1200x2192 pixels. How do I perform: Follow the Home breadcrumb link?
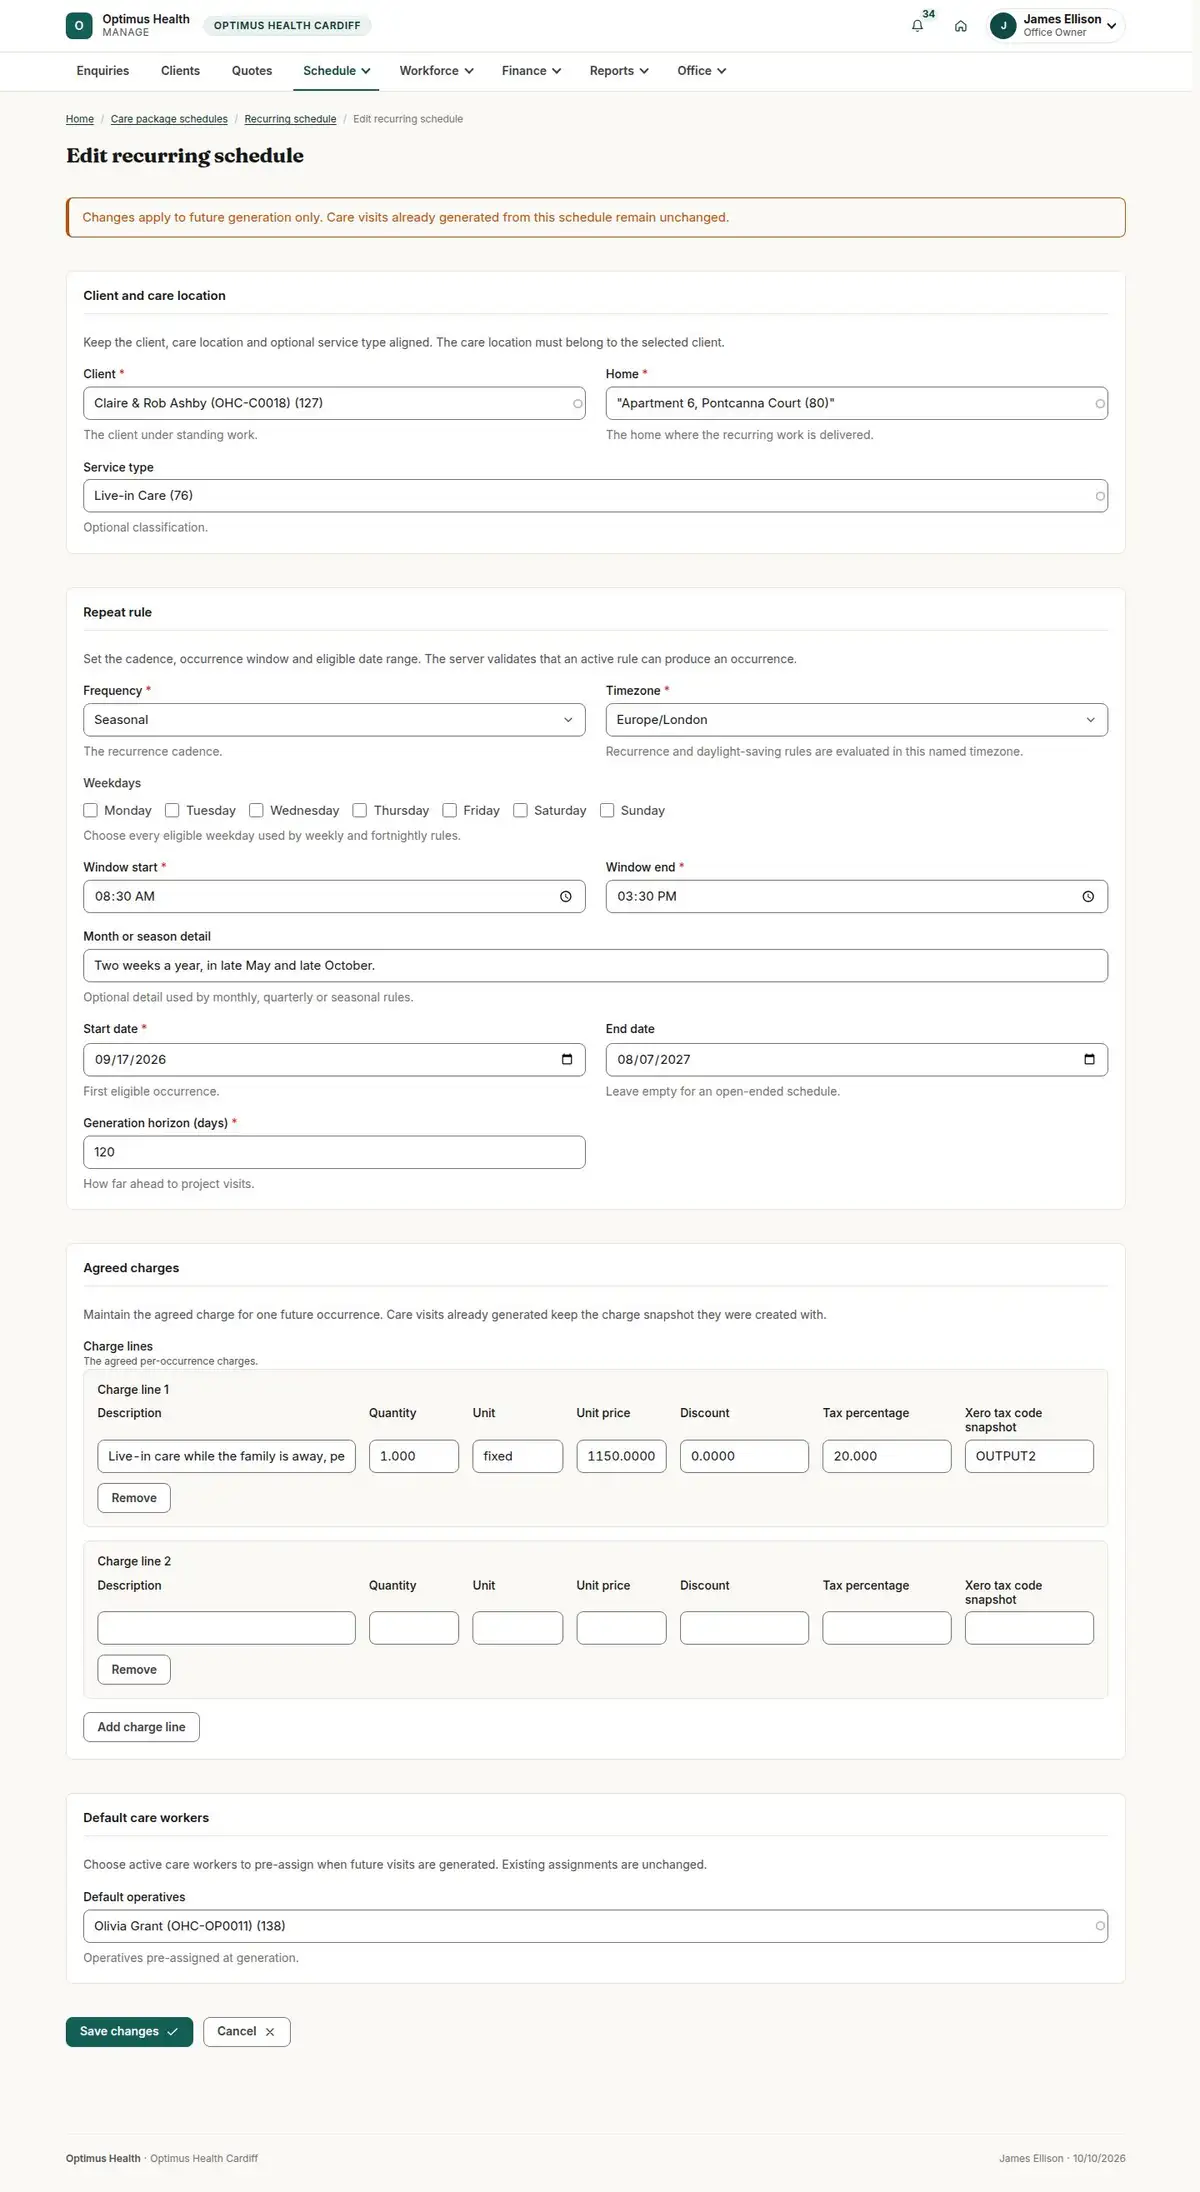tap(80, 119)
